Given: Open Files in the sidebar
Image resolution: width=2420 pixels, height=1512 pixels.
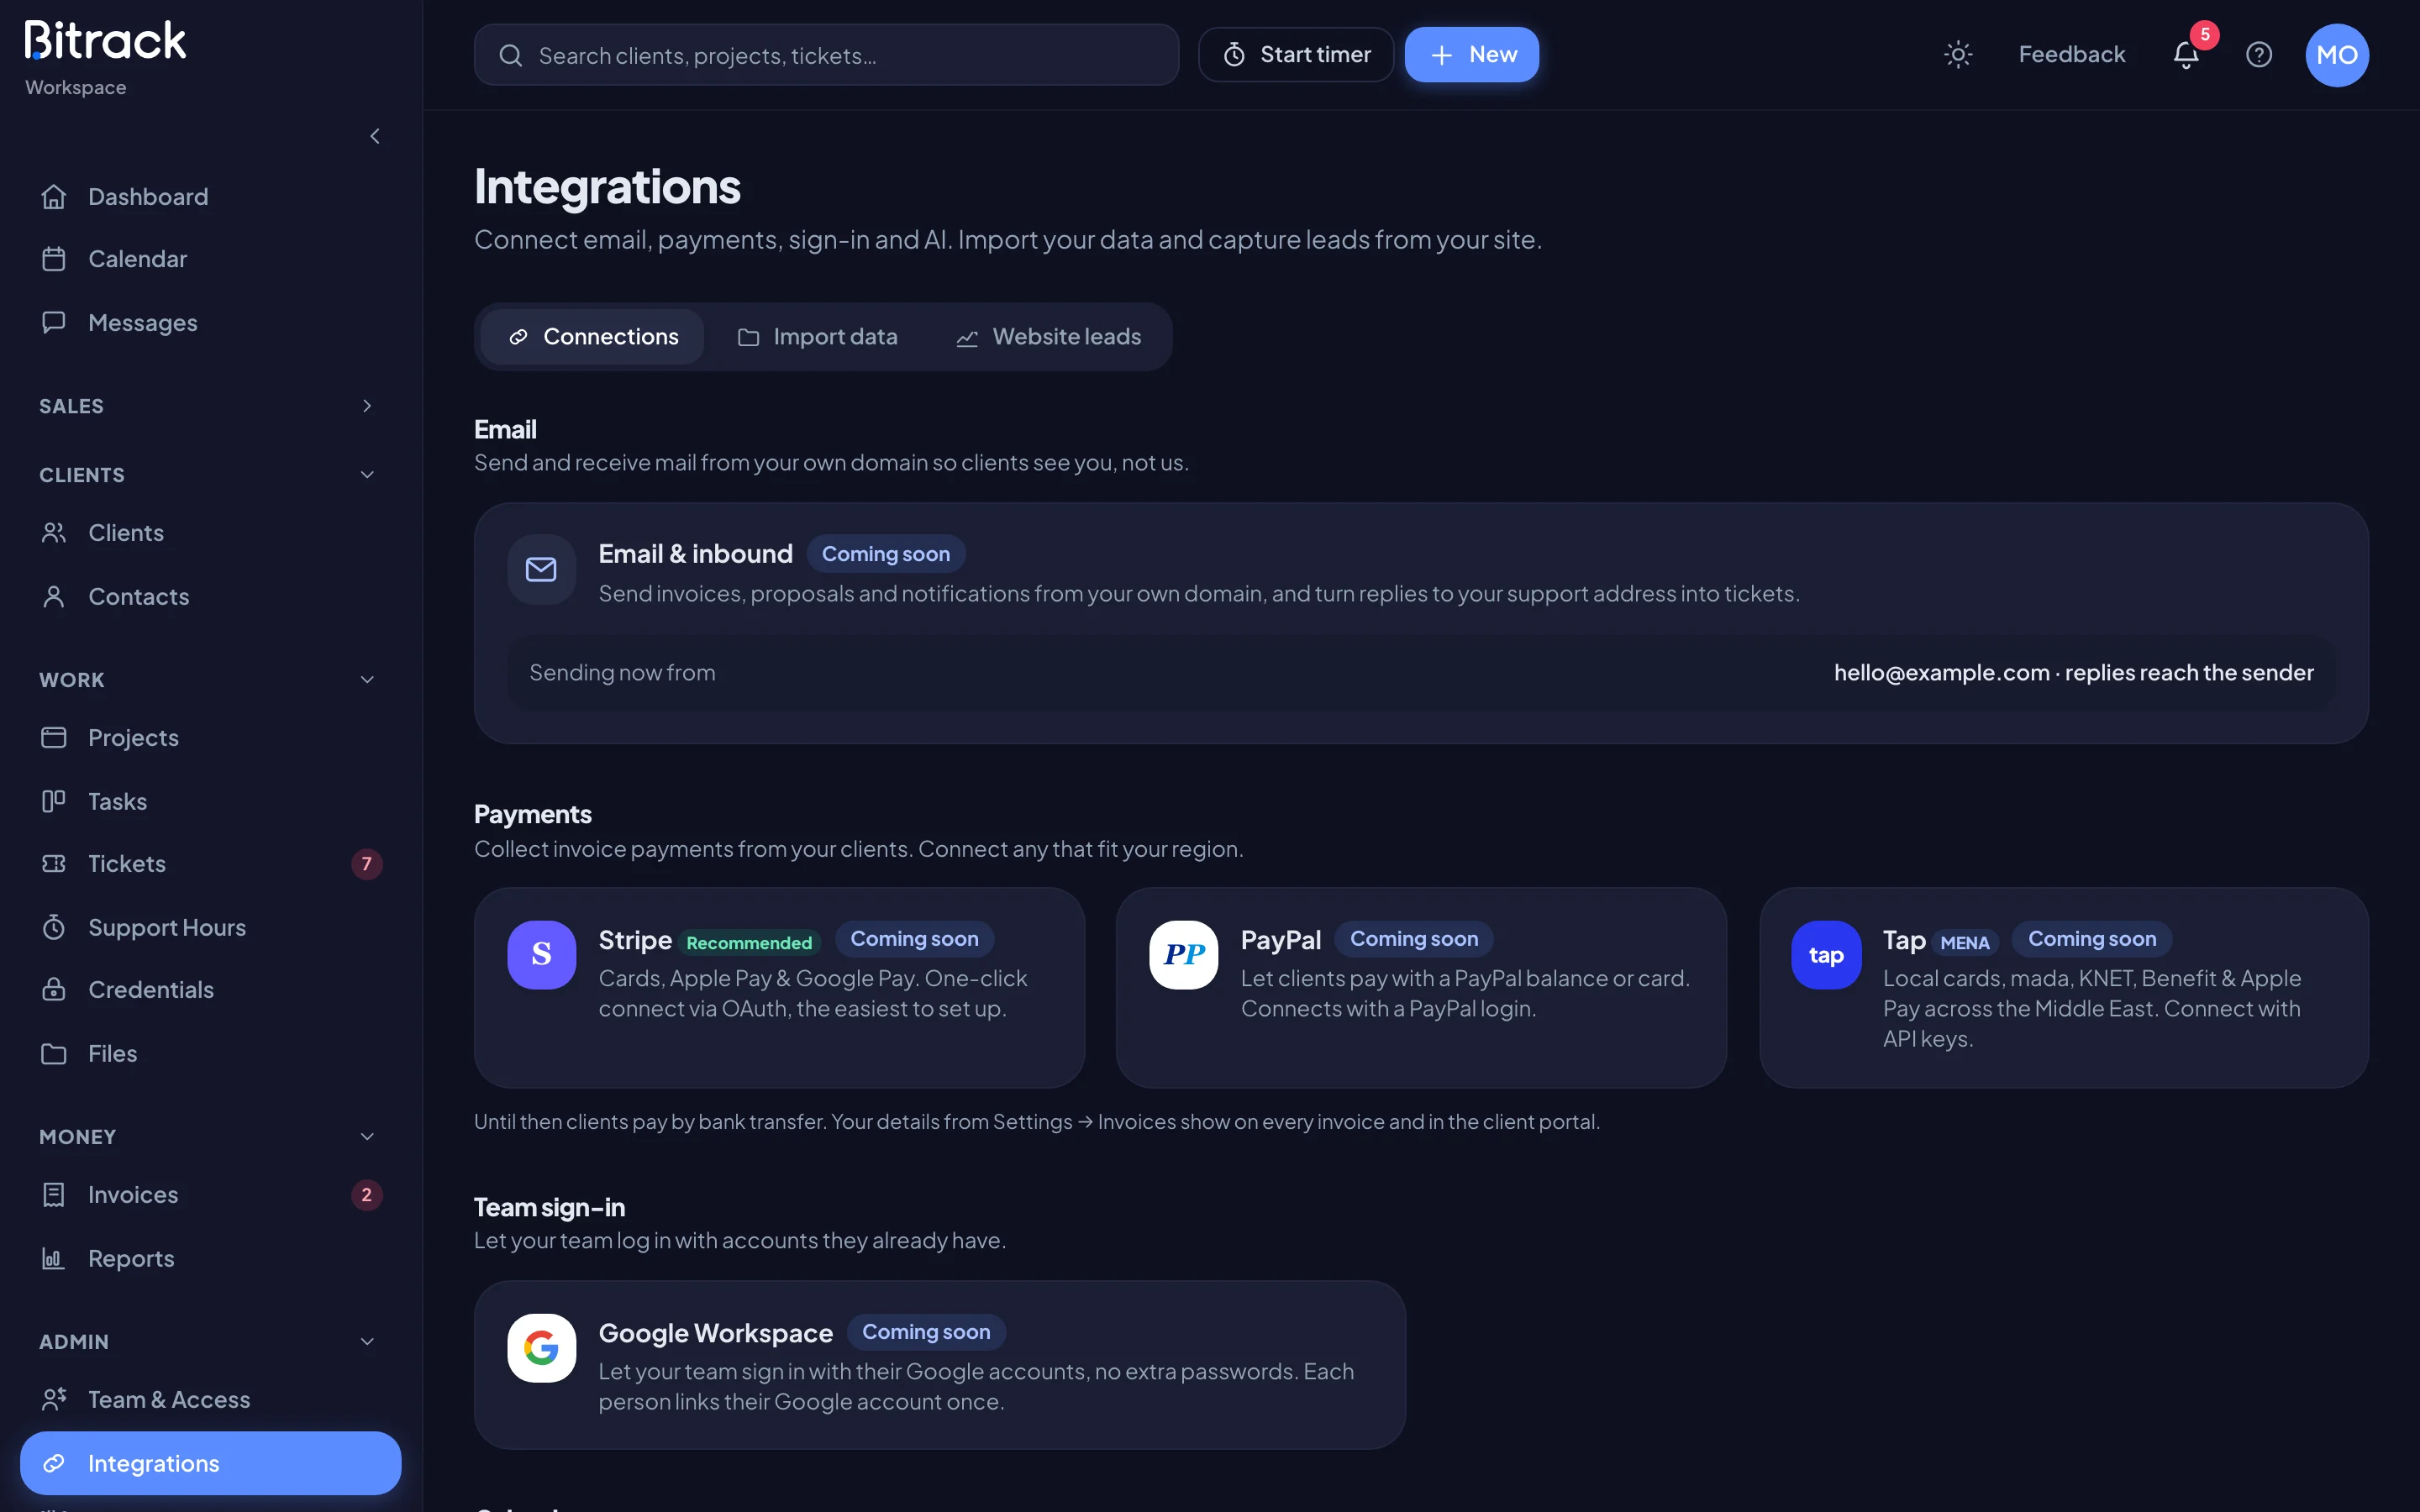Looking at the screenshot, I should [210, 1054].
